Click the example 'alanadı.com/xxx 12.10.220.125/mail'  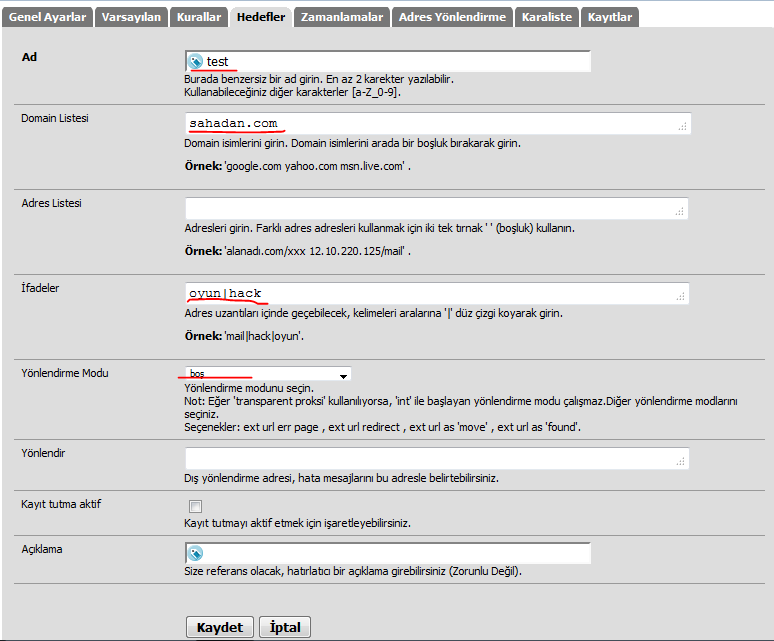coord(315,251)
